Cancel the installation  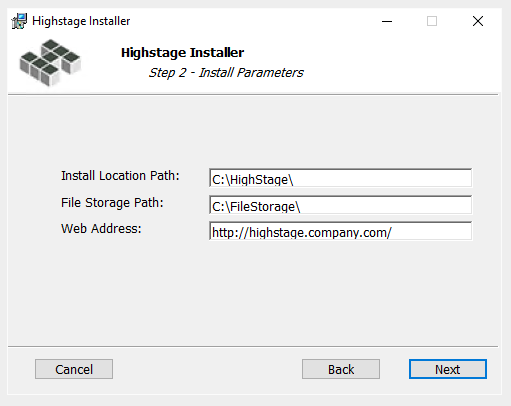[74, 369]
